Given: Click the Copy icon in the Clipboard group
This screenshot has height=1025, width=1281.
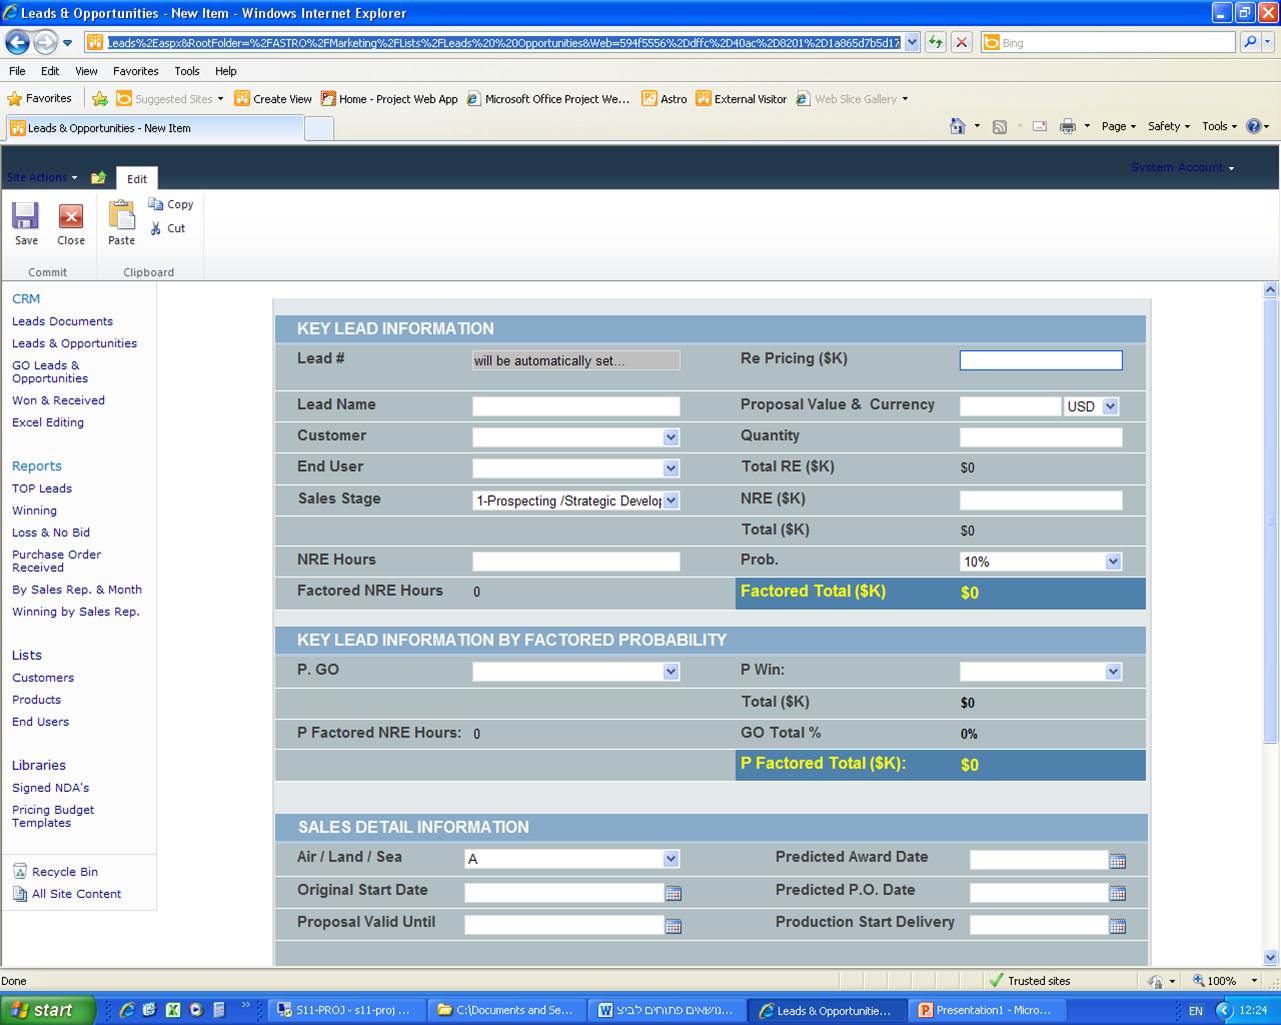Looking at the screenshot, I should [156, 204].
